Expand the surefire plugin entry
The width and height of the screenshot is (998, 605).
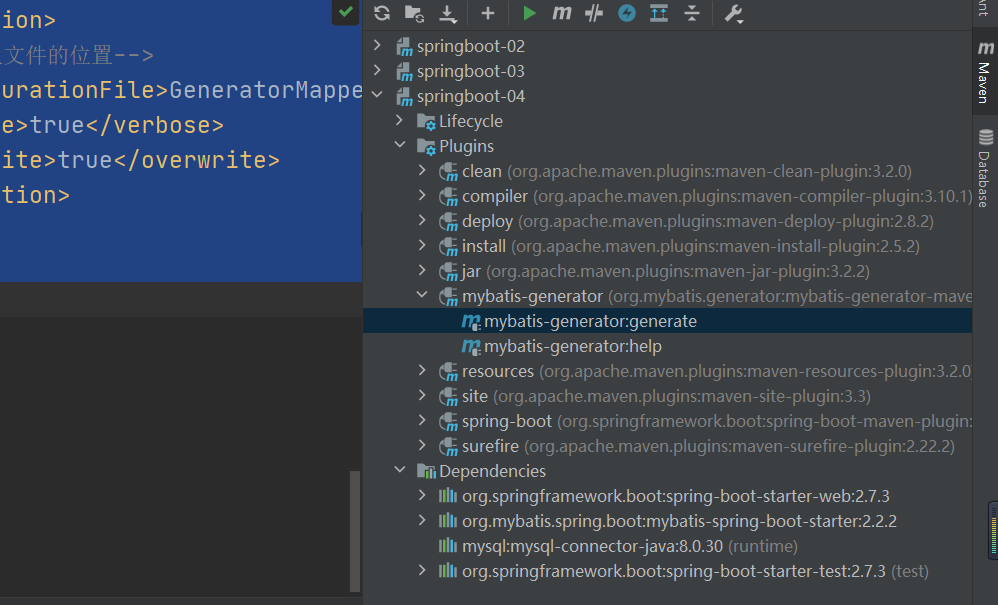pyautogui.click(x=422, y=445)
